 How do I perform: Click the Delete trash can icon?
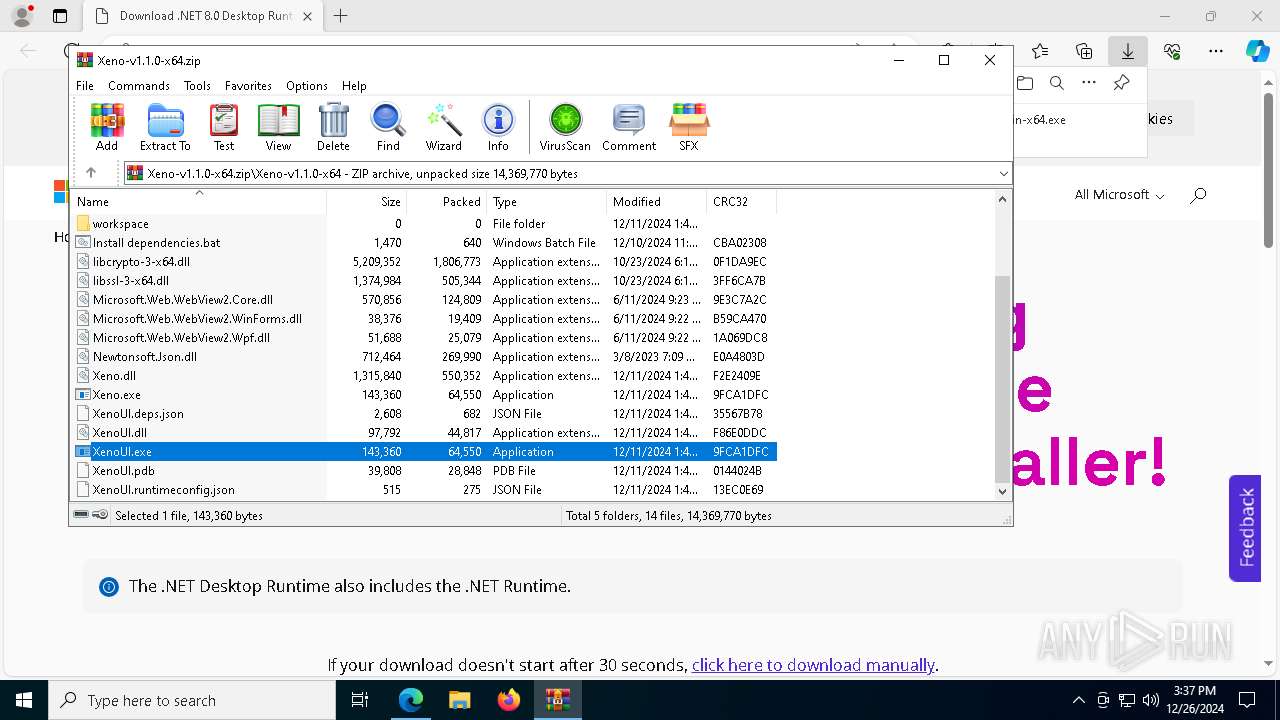(333, 127)
